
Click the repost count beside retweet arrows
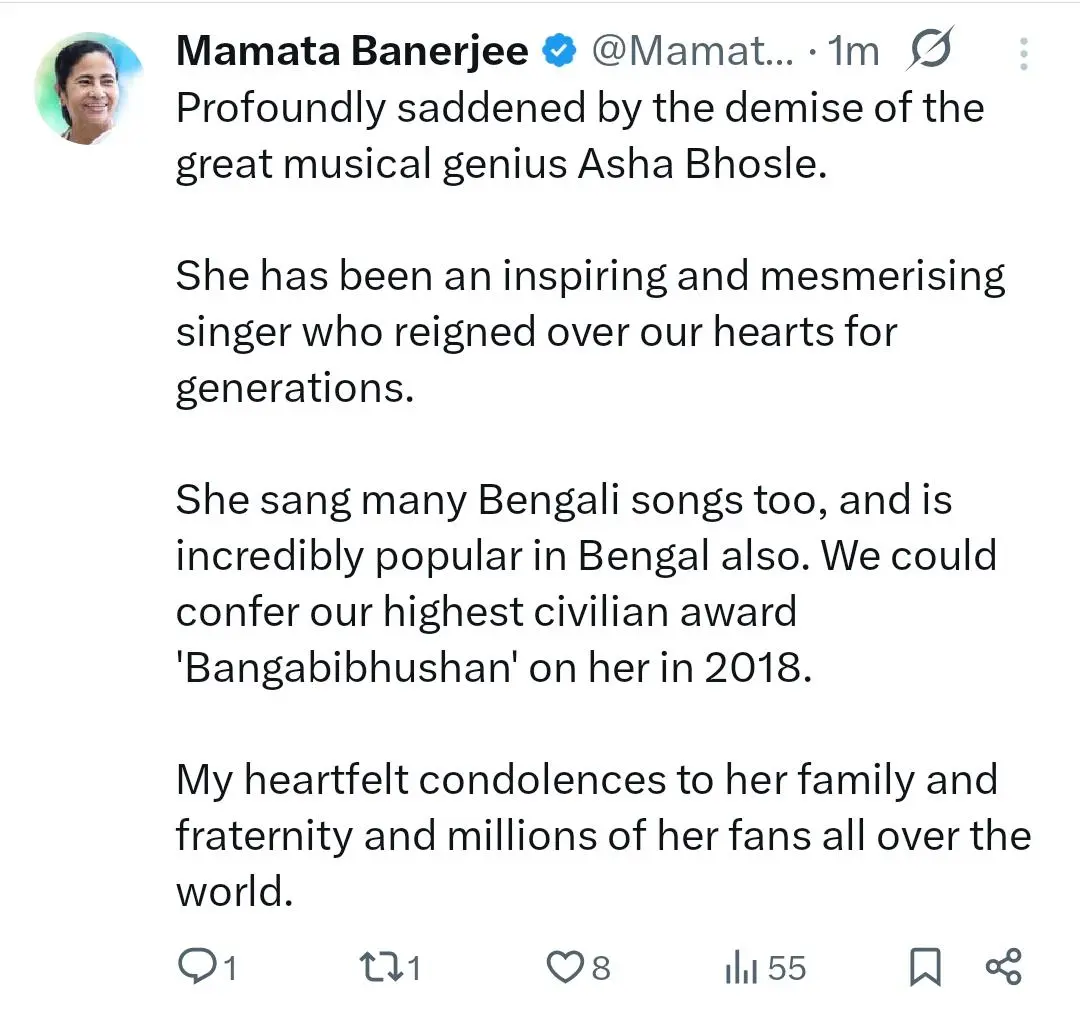[x=413, y=967]
